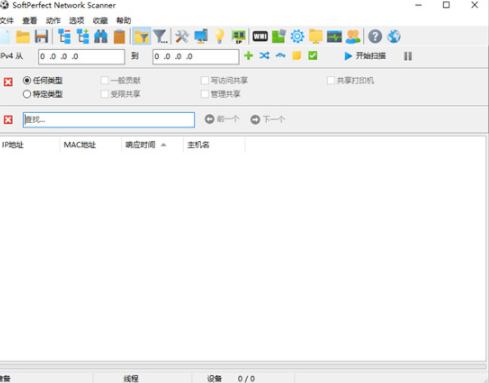Click the users accounts icon
Screen dimensions: 489x383
pyautogui.click(x=353, y=37)
